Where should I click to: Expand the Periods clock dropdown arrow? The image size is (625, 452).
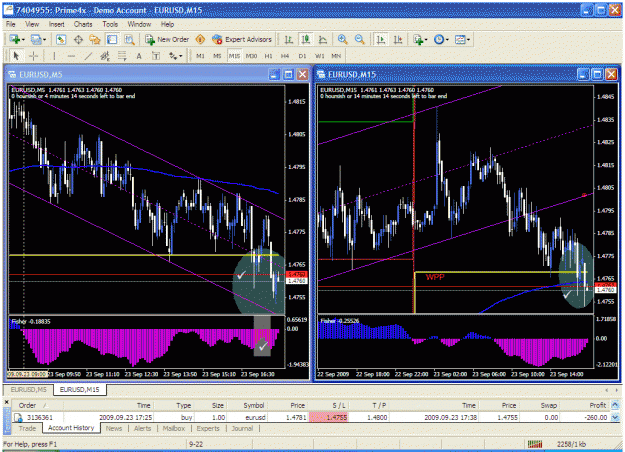pyautogui.click(x=447, y=39)
